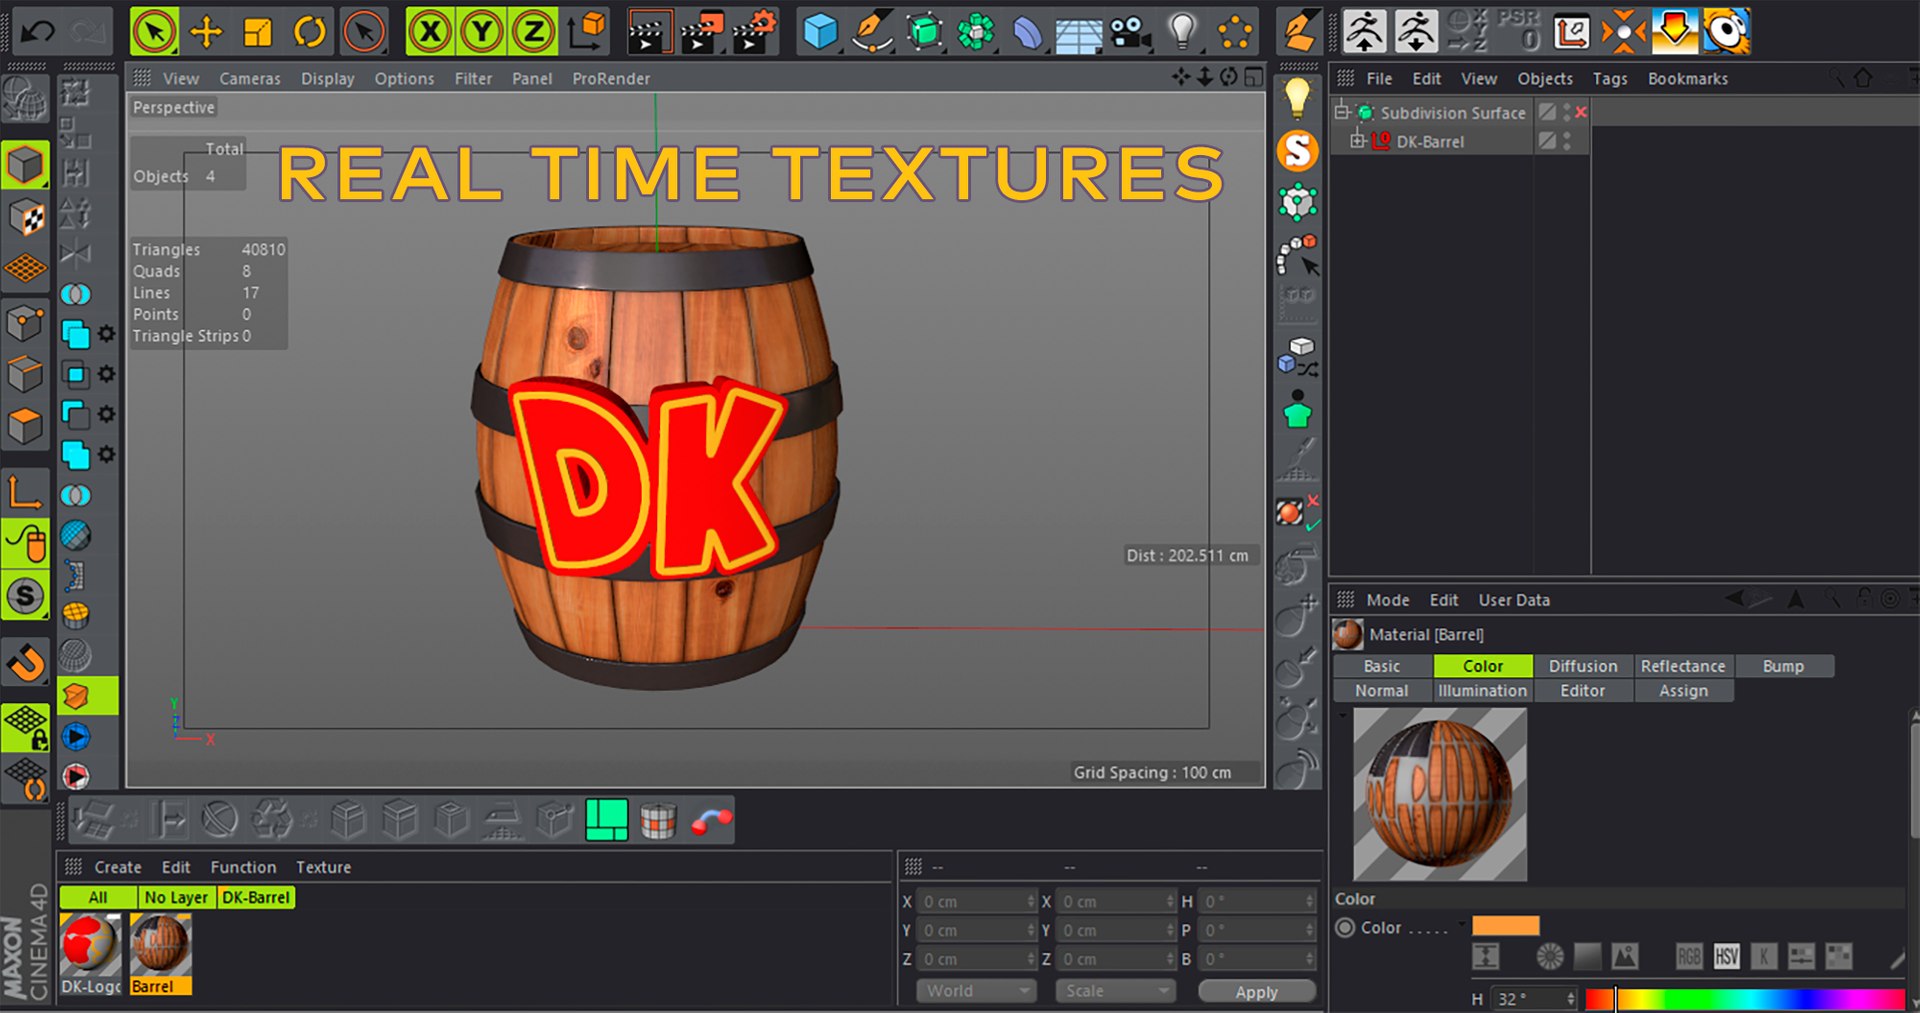Open Object Manager Tags menu
The height and width of the screenshot is (1013, 1920).
1610,79
